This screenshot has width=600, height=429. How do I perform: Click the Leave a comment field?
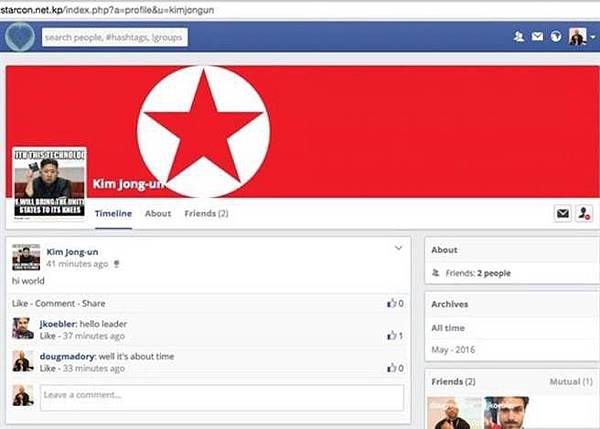222,398
